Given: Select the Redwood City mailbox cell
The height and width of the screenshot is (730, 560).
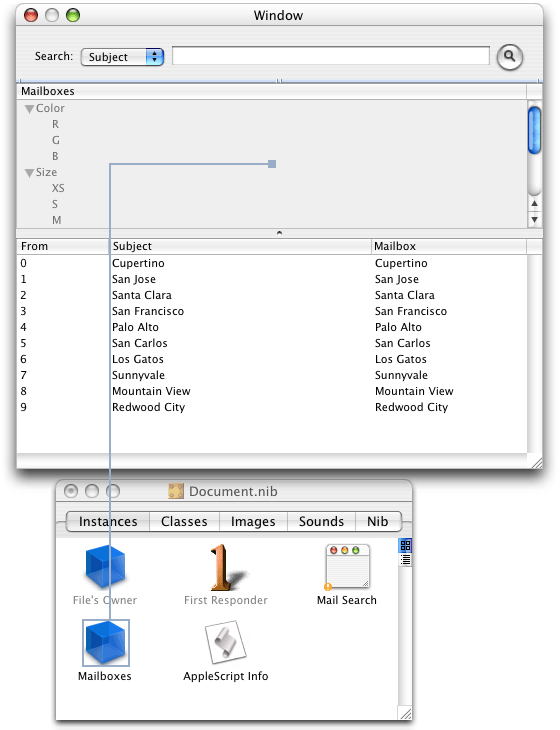Looking at the screenshot, I should (x=412, y=407).
